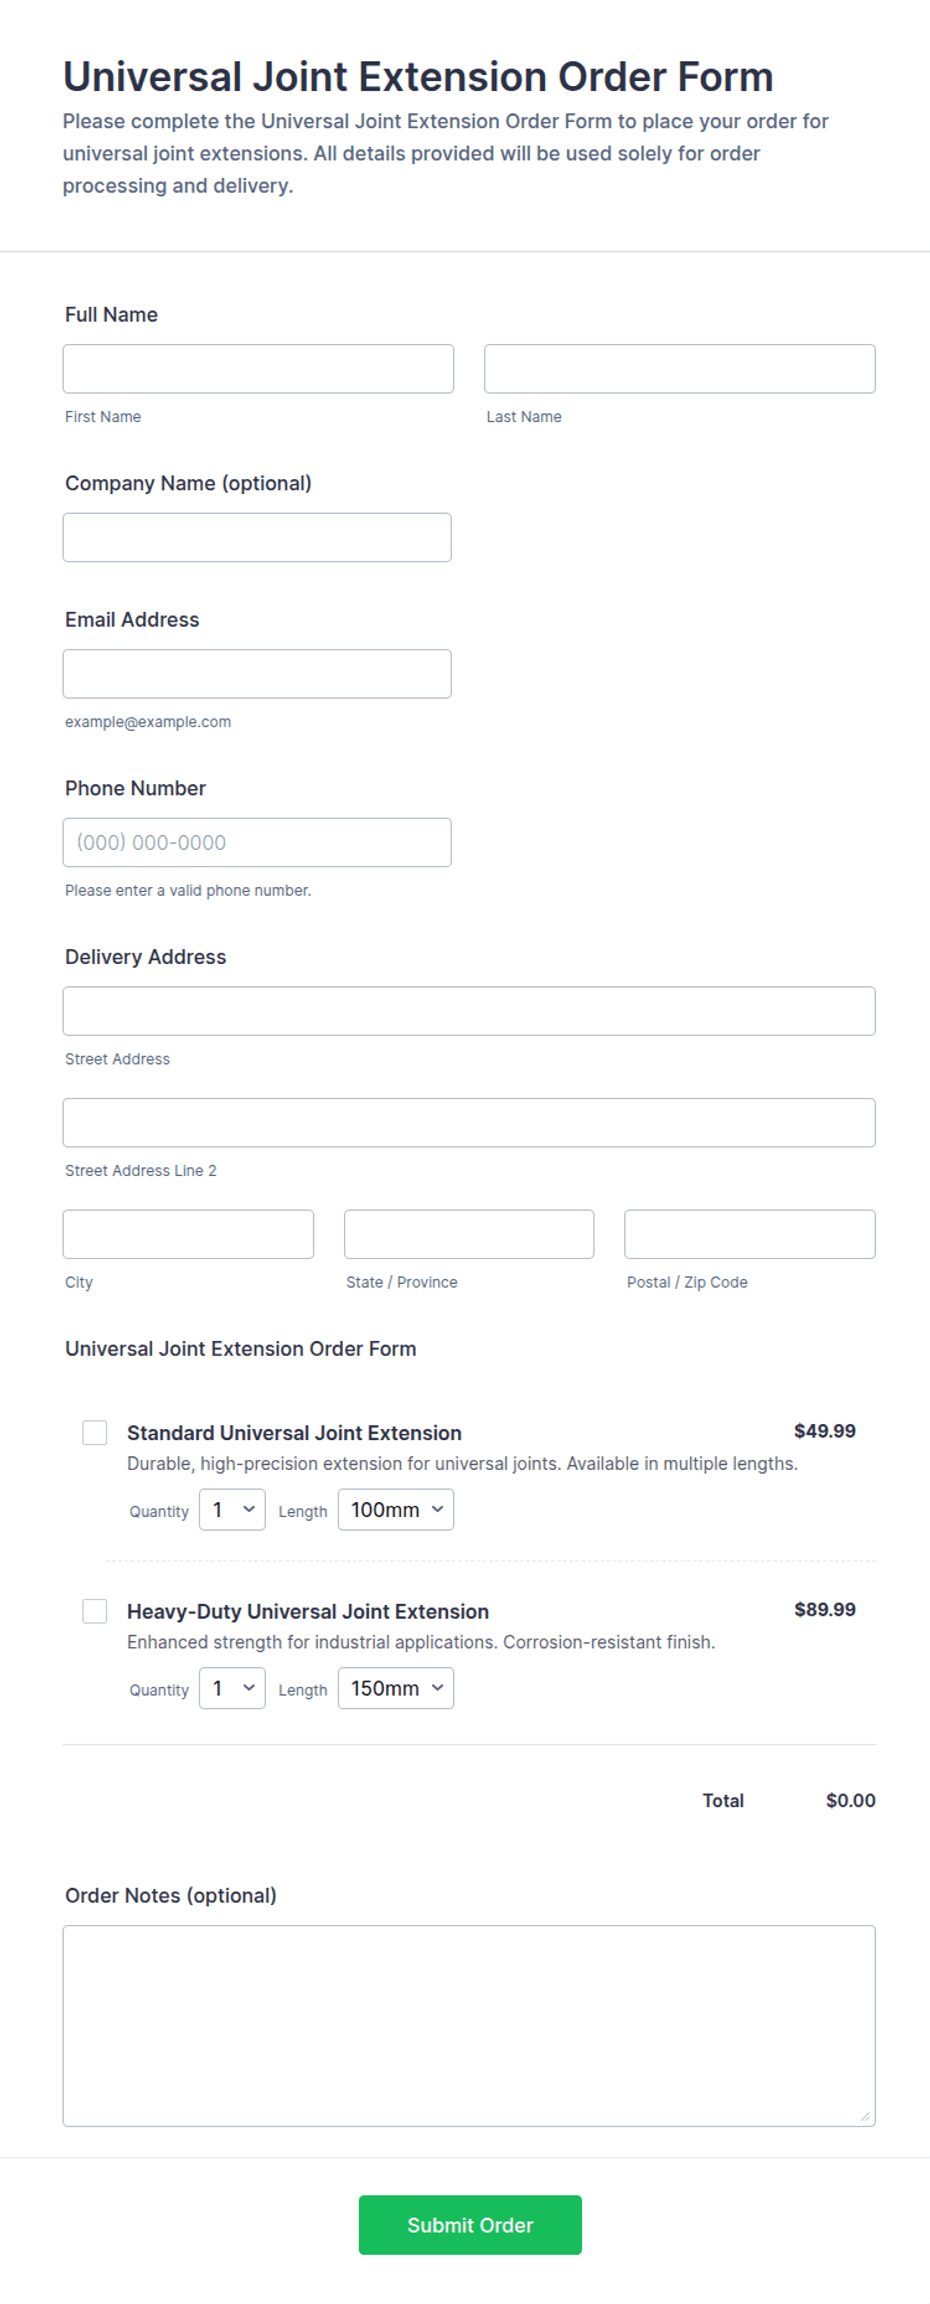This screenshot has height=2304, width=930.
Task: Open the 100mm Length dropdown
Action: [396, 1509]
